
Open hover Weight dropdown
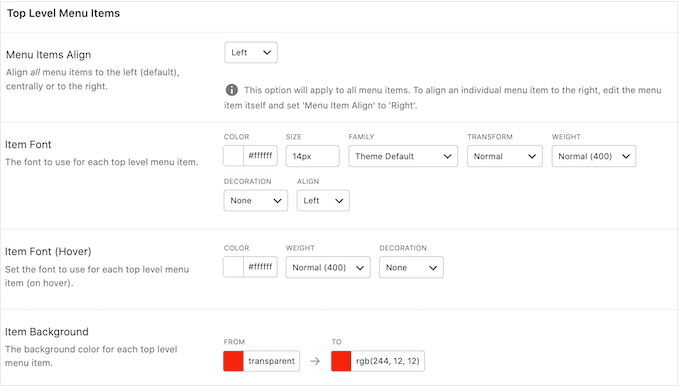click(x=328, y=267)
